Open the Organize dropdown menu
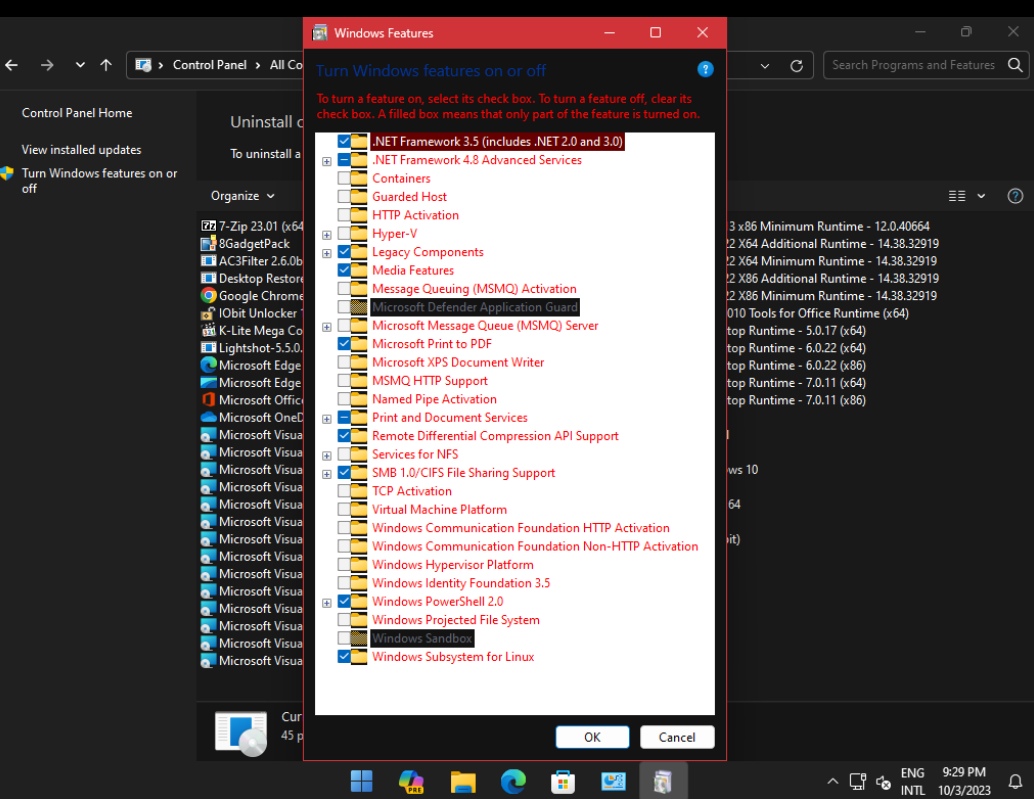This screenshot has height=799, width=1034. tap(242, 196)
